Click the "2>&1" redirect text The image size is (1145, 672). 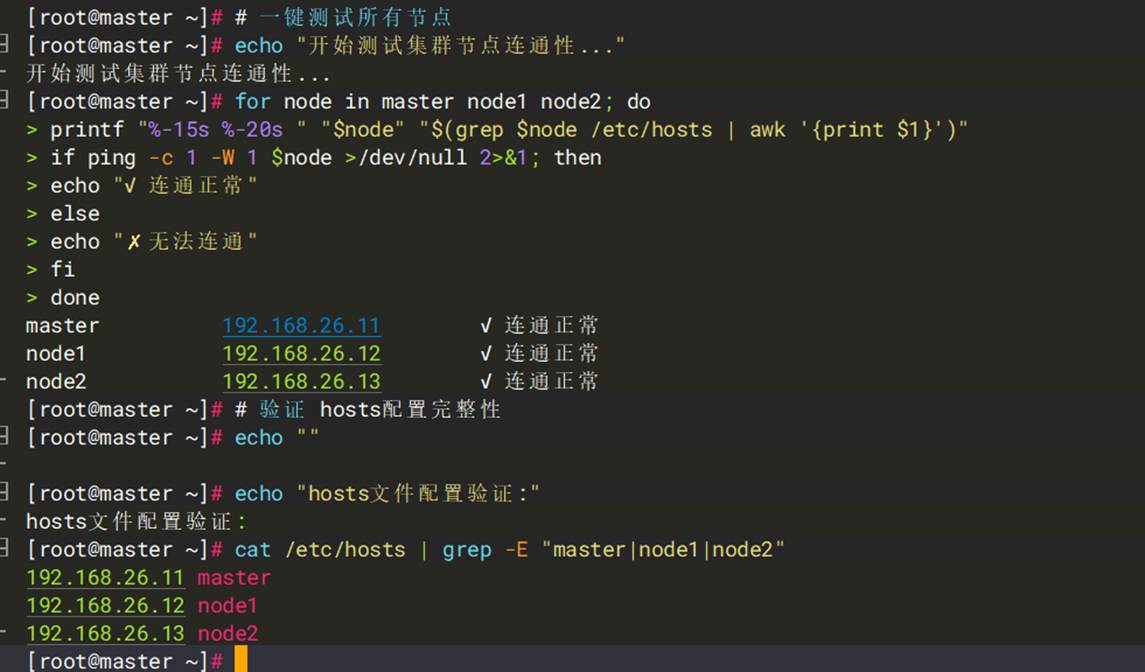pyautogui.click(x=502, y=158)
